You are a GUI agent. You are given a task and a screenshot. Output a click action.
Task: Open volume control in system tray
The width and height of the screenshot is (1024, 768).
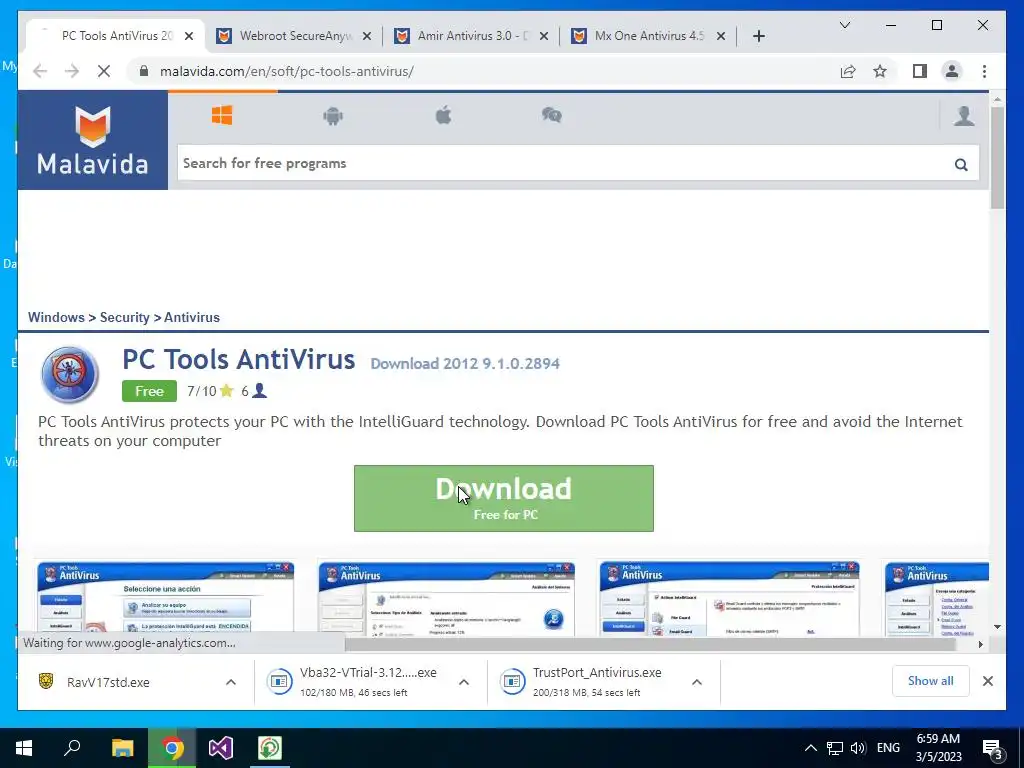pyautogui.click(x=858, y=748)
